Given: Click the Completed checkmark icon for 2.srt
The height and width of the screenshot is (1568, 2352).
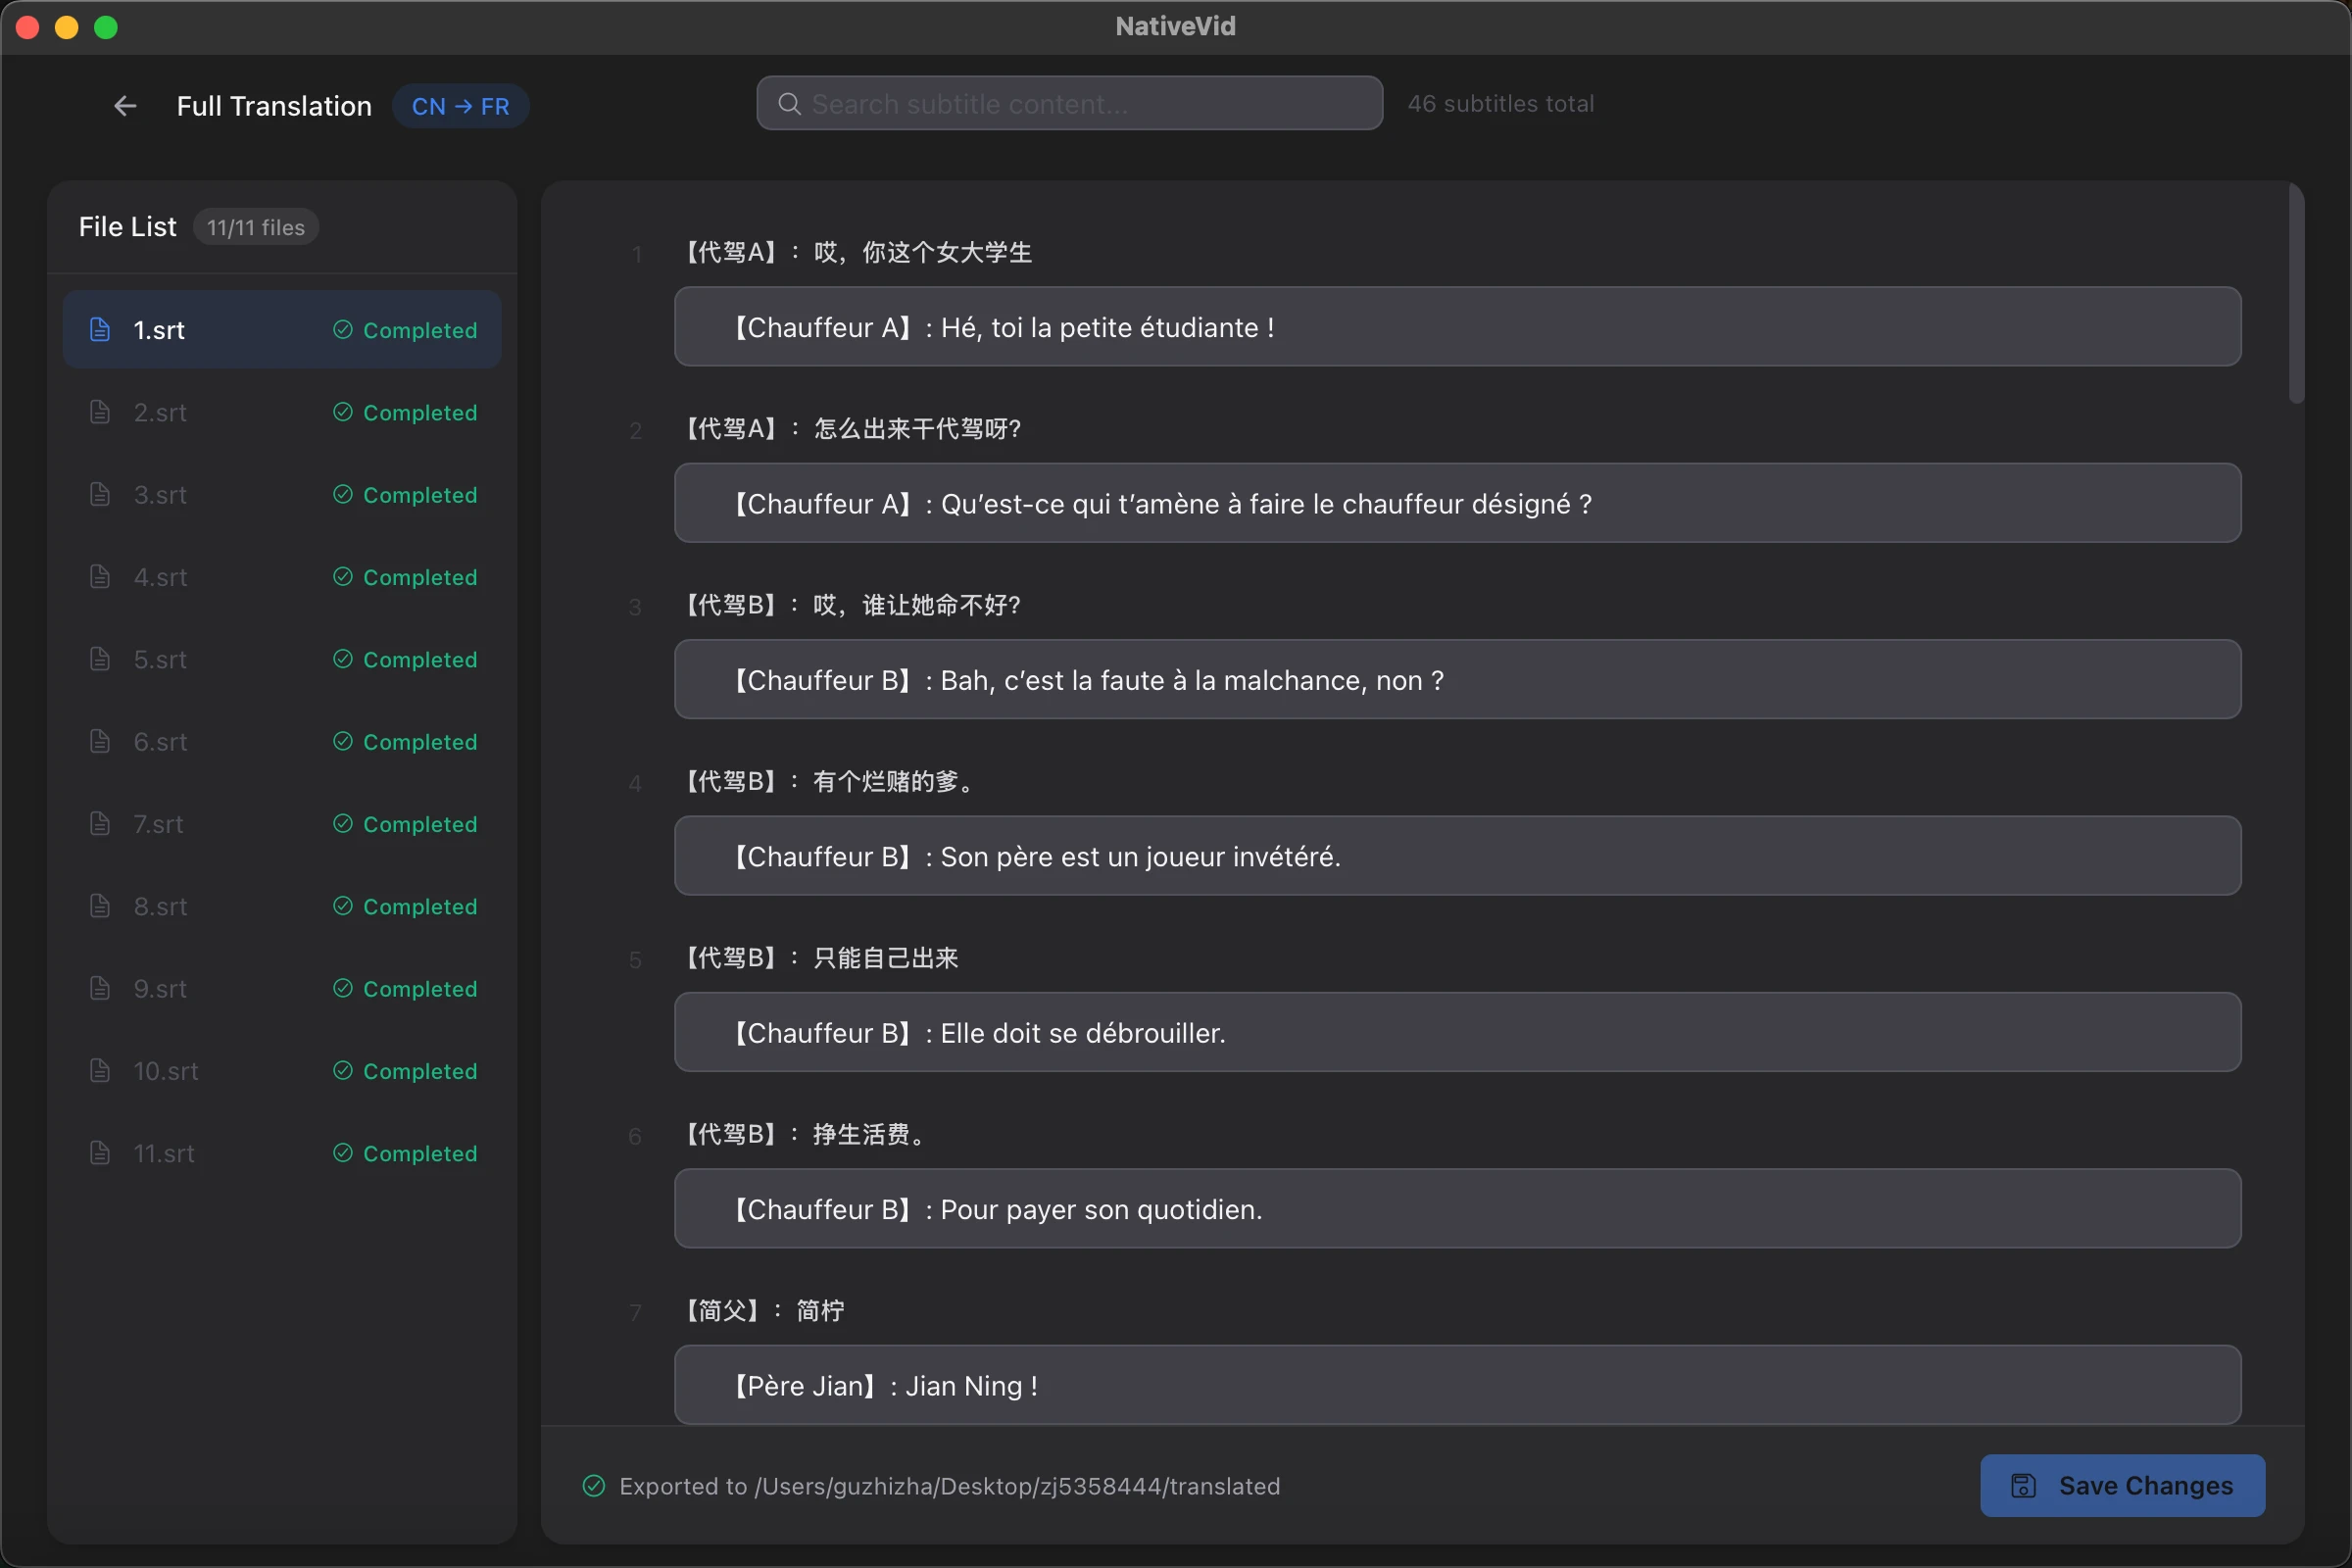Looking at the screenshot, I should (343, 412).
